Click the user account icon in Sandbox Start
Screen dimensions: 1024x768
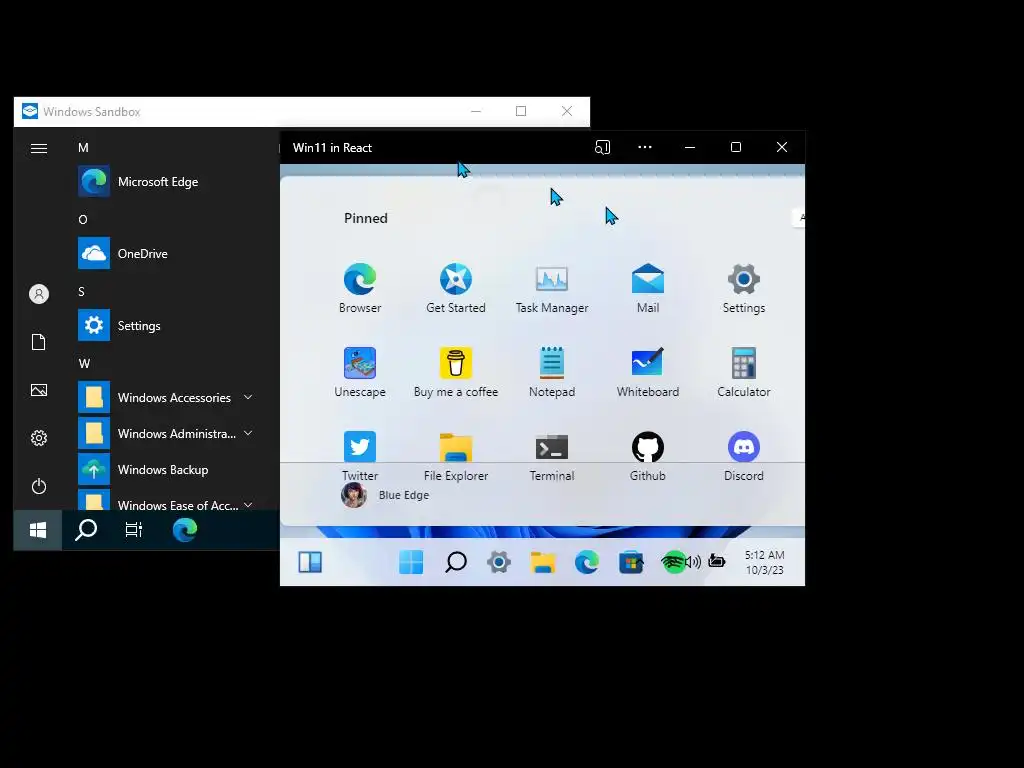(39, 294)
